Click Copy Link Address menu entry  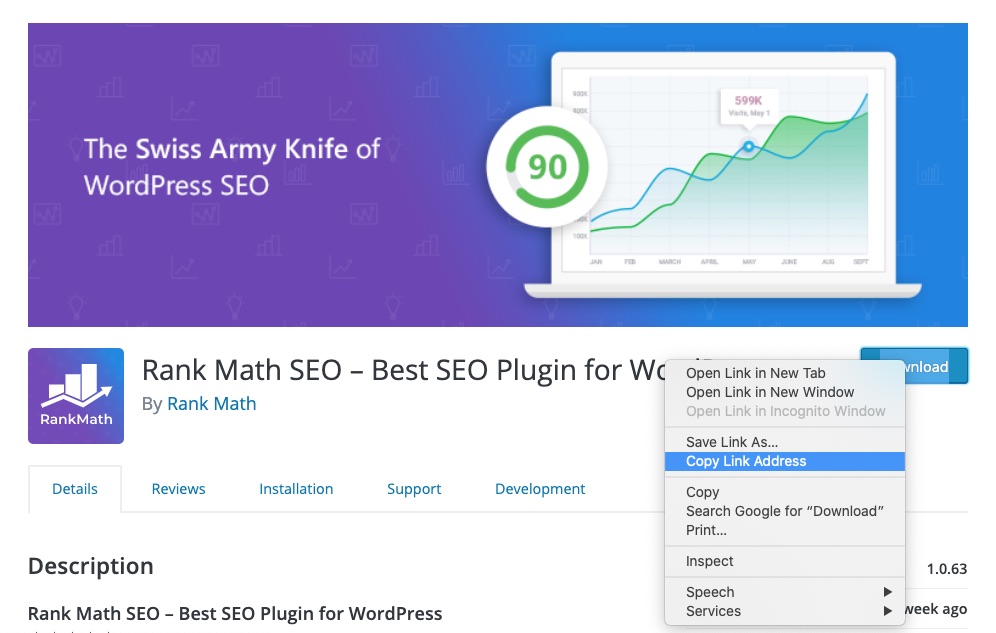point(745,461)
